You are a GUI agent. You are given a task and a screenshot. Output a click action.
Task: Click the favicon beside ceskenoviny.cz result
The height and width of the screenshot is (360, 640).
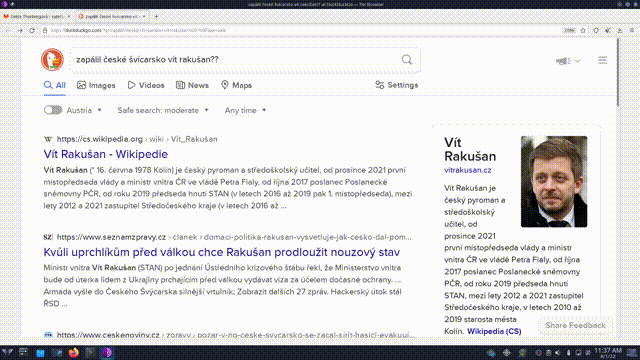coord(48,335)
